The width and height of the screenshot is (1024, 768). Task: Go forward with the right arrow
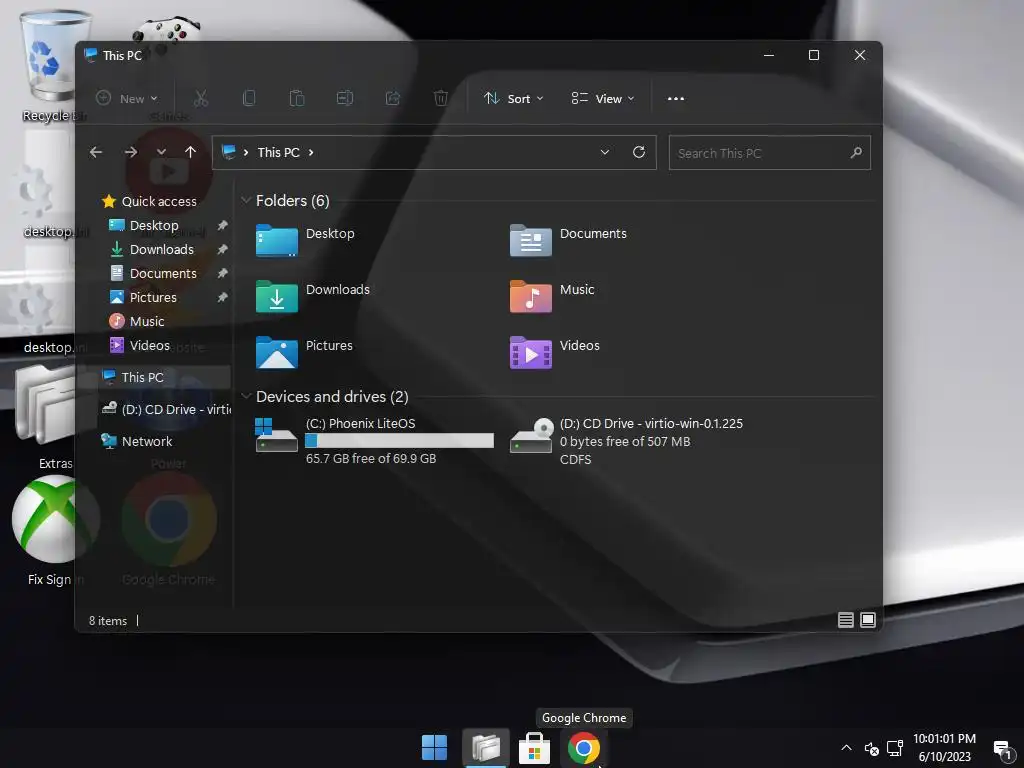[x=131, y=152]
